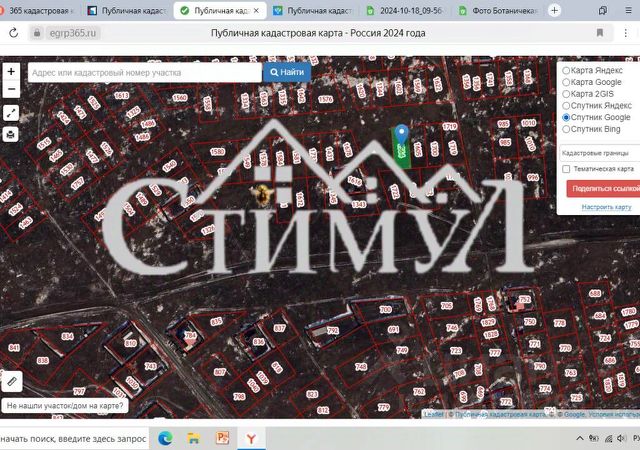Screen dimensions: 640x450
Task: Open PowerPoint from taskbar
Action: pos(222,438)
